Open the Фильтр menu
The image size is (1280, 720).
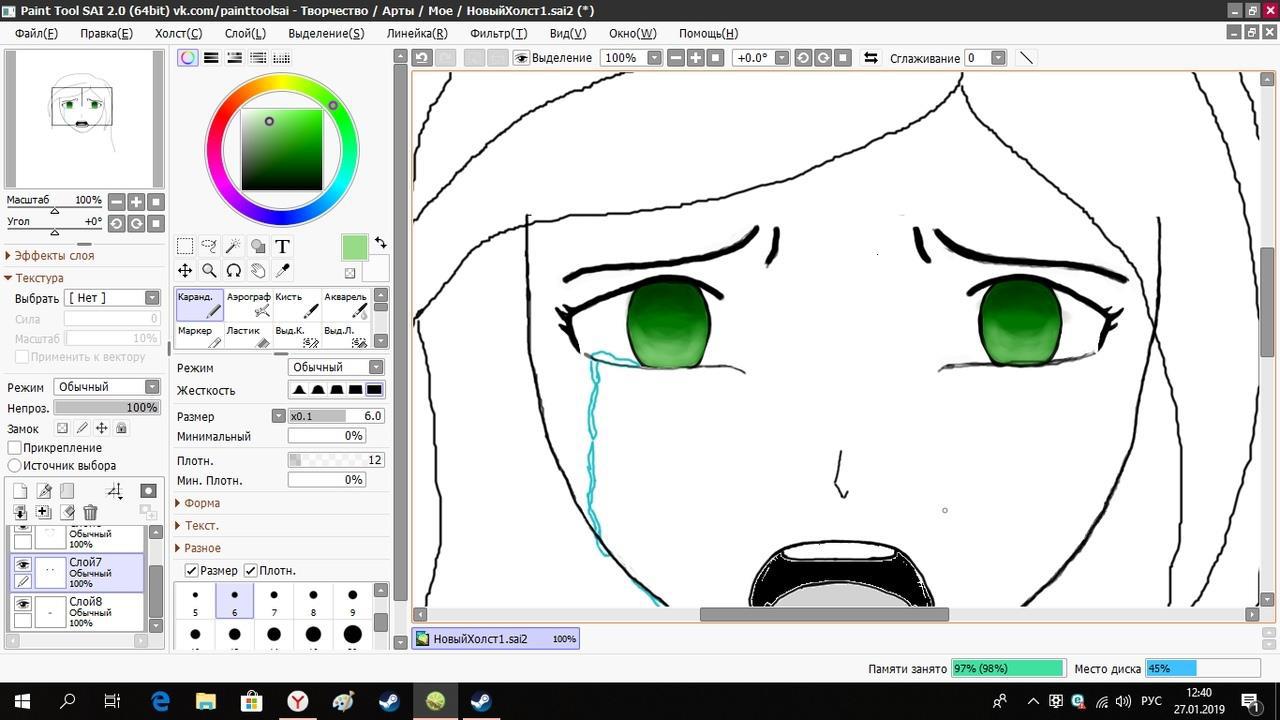[x=498, y=33]
